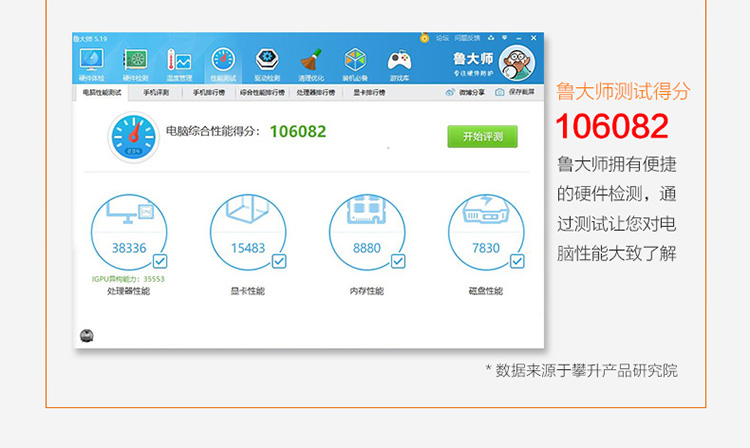Click the 7830 disk score
This screenshot has height=448, width=750.
coord(486,248)
